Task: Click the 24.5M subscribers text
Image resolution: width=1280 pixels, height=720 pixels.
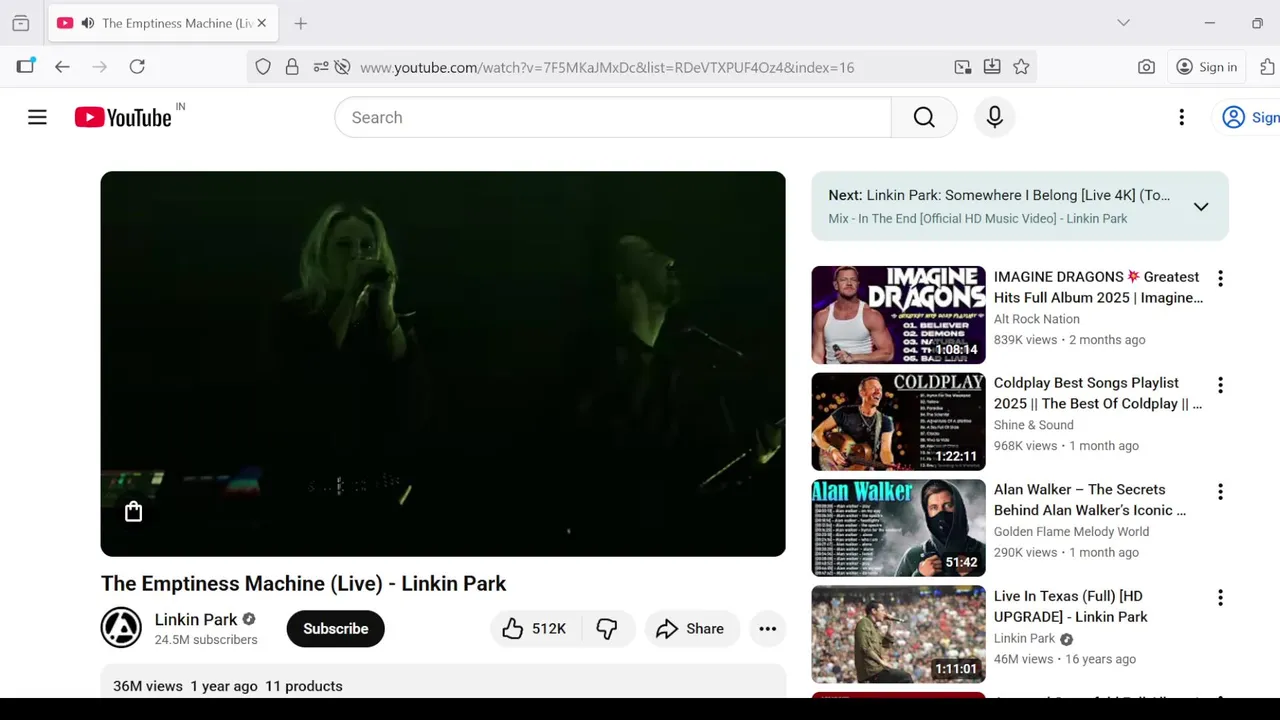Action: [206, 640]
